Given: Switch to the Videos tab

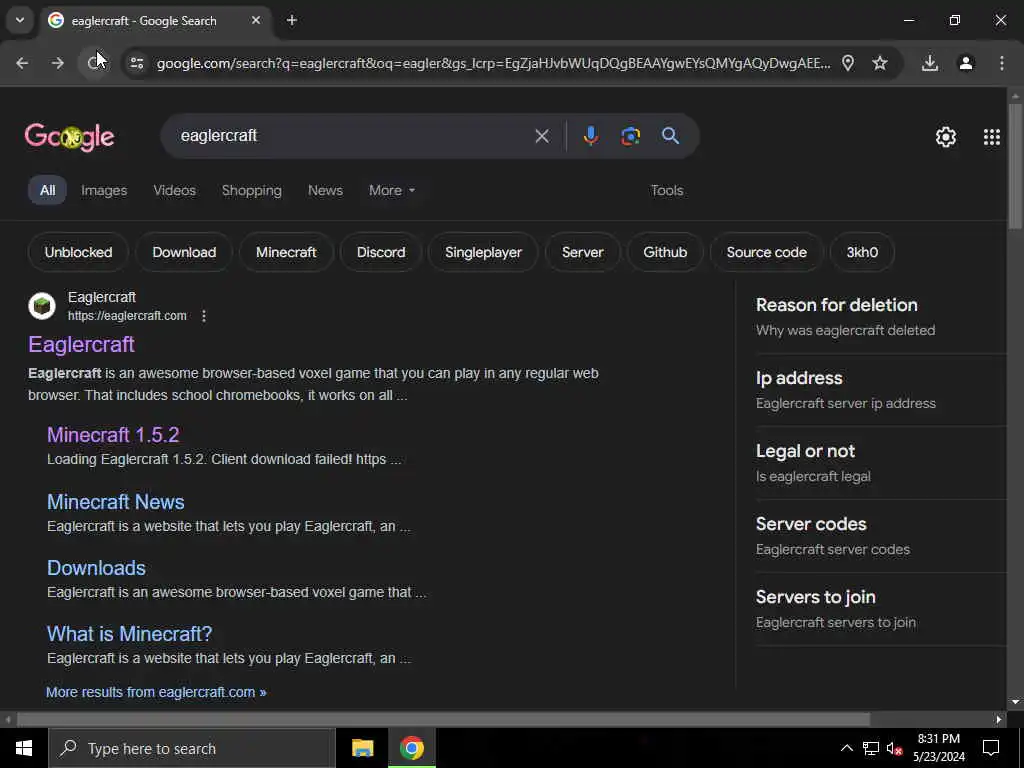Looking at the screenshot, I should (174, 191).
